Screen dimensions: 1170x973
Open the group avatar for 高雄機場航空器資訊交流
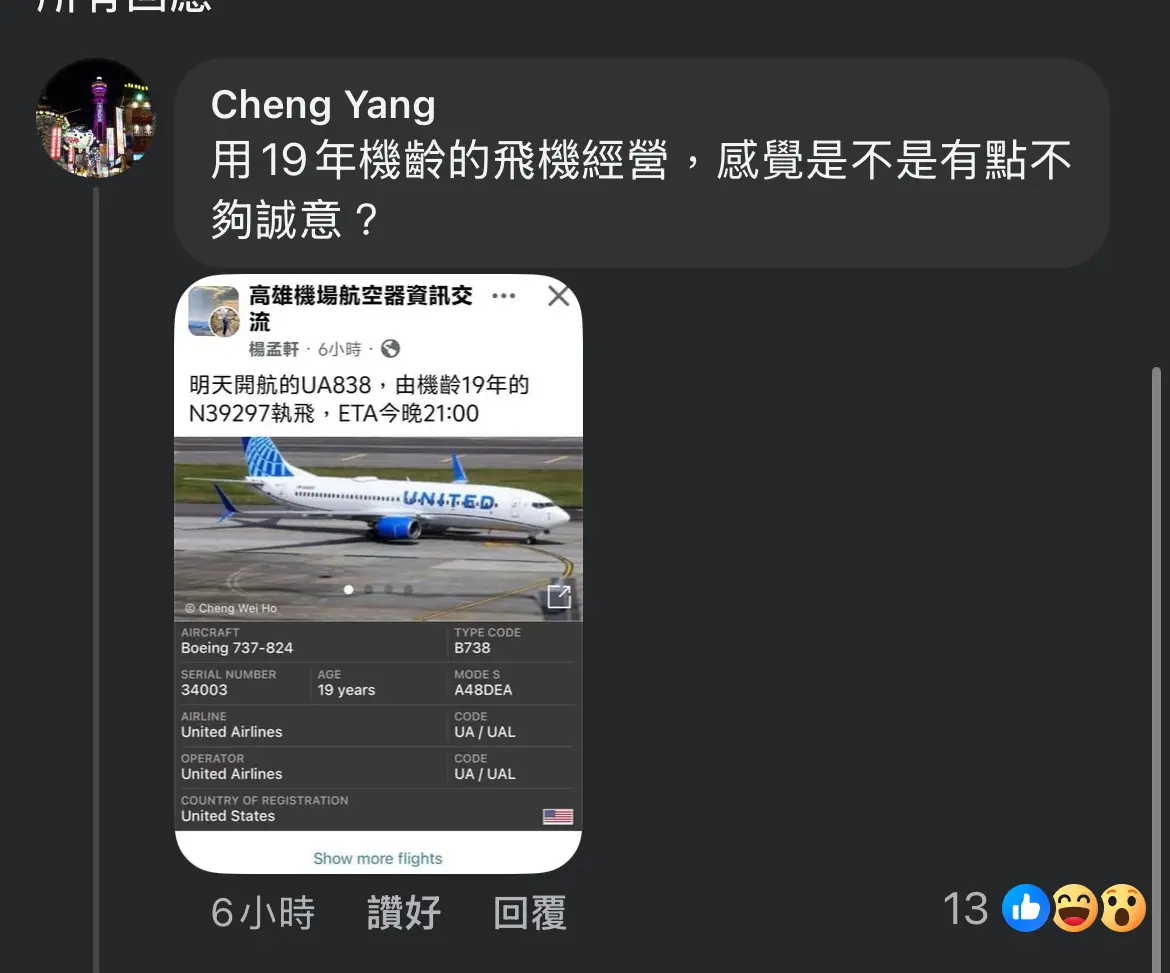[213, 311]
